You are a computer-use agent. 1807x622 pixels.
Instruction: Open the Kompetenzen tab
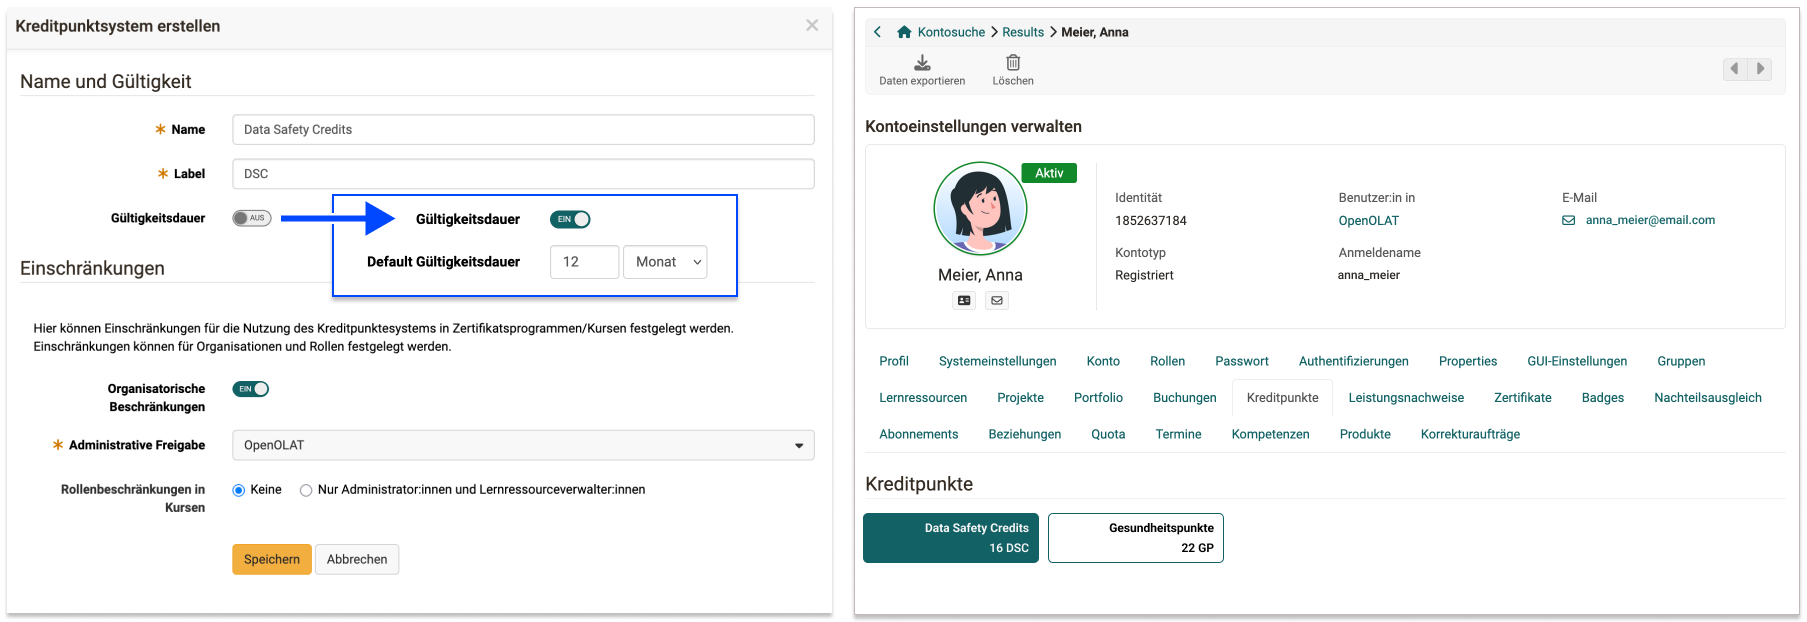pyautogui.click(x=1270, y=434)
